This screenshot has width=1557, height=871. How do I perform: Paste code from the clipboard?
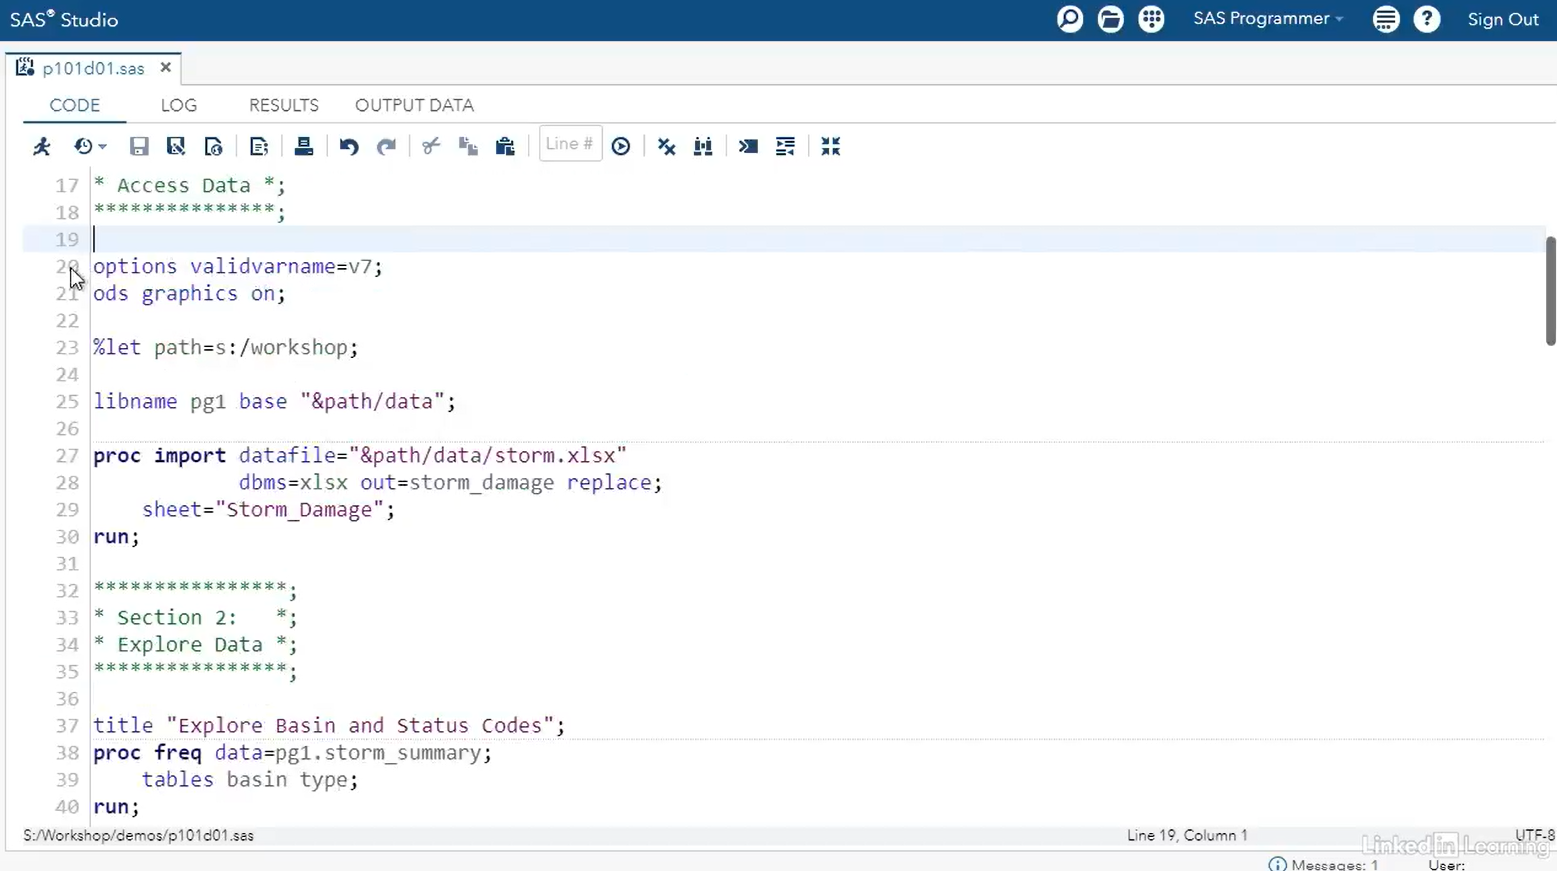click(505, 146)
